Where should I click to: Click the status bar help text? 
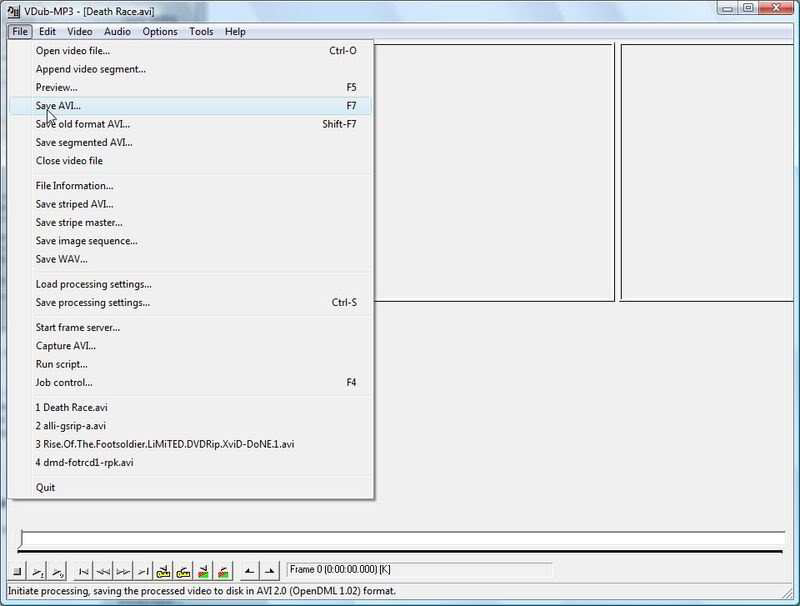point(202,591)
